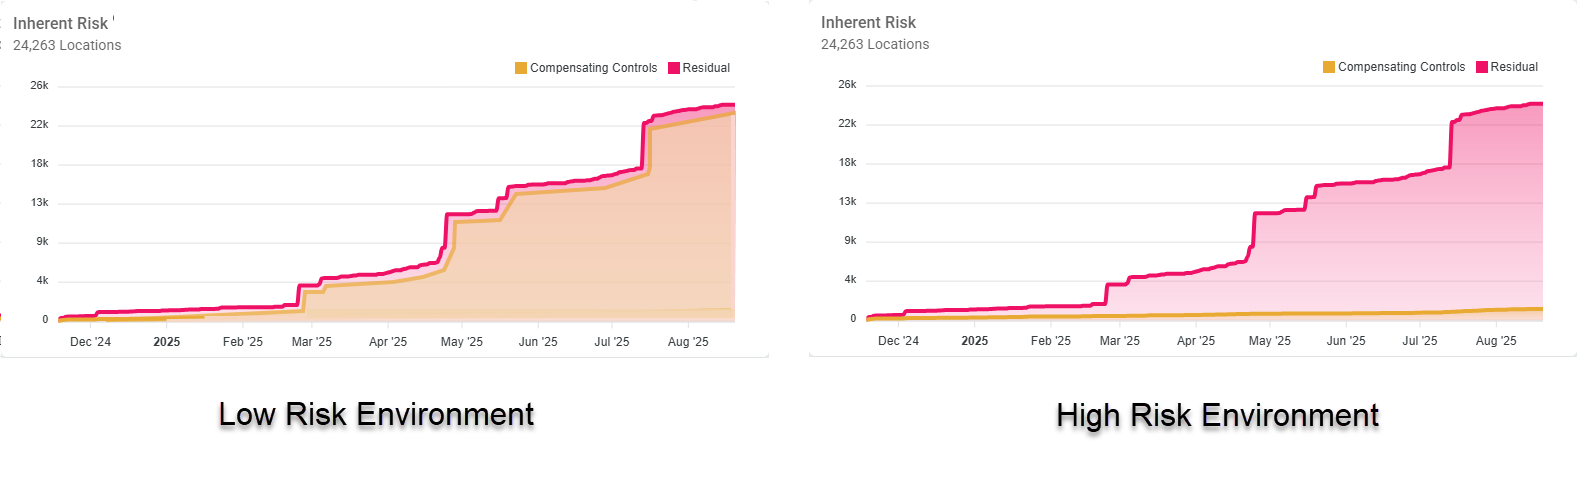This screenshot has width=1577, height=490.
Task: Toggle Compensating Controls legend label in High Risk chart
Action: coord(1401,67)
